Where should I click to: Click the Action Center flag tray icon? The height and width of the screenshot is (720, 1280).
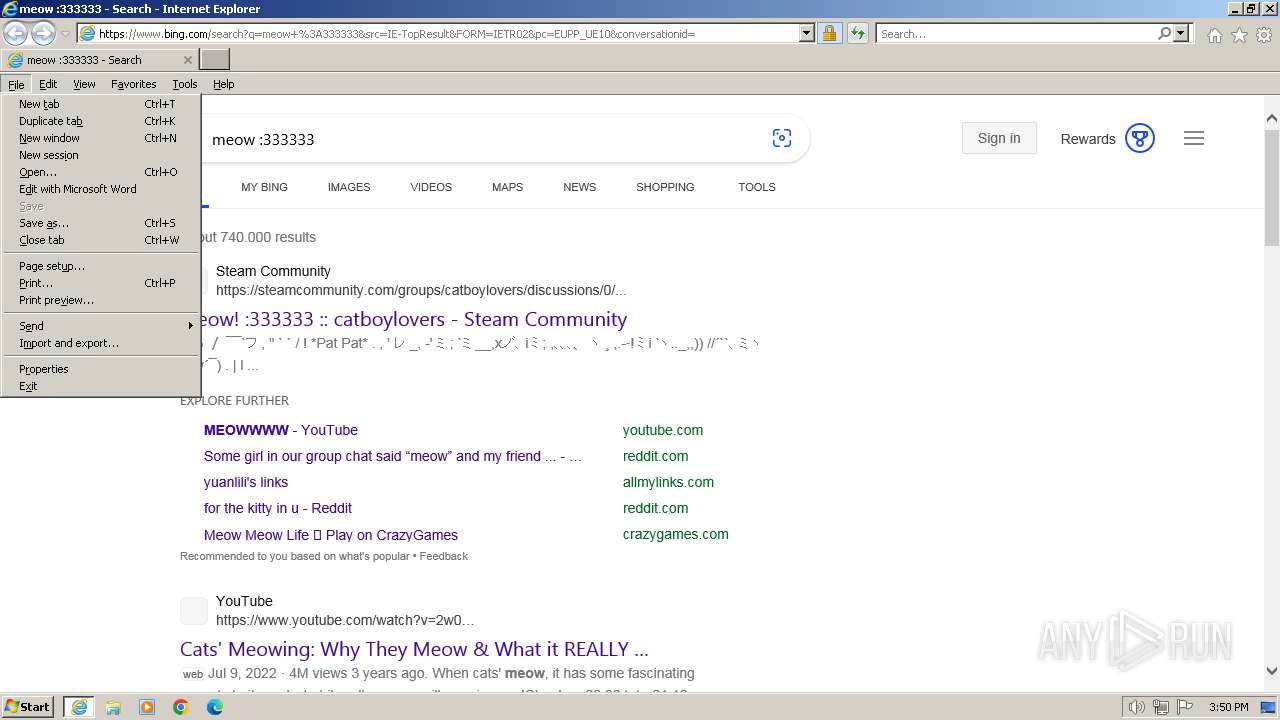tap(1185, 707)
